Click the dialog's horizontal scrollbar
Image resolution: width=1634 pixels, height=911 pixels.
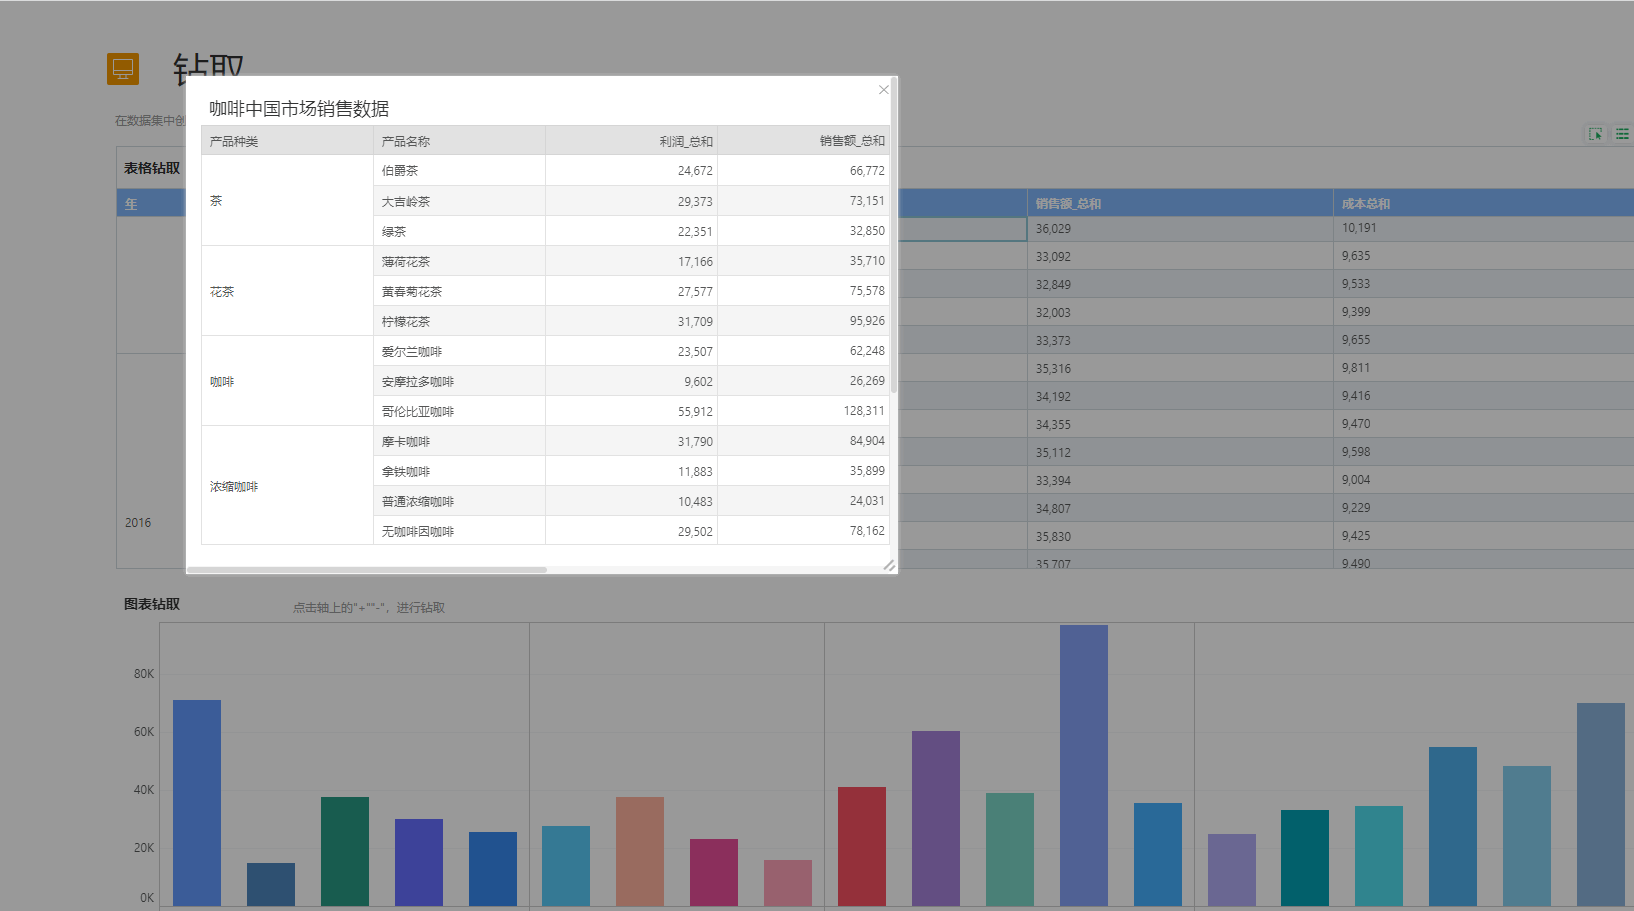coord(367,570)
